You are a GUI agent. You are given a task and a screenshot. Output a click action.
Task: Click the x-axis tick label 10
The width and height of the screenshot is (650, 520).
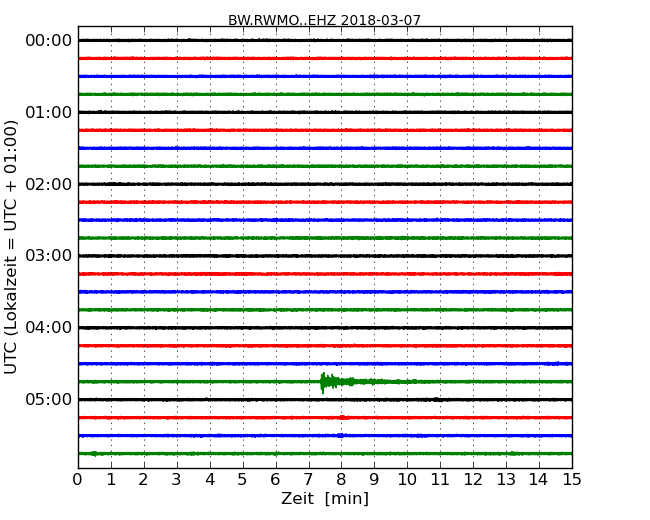coord(407,480)
